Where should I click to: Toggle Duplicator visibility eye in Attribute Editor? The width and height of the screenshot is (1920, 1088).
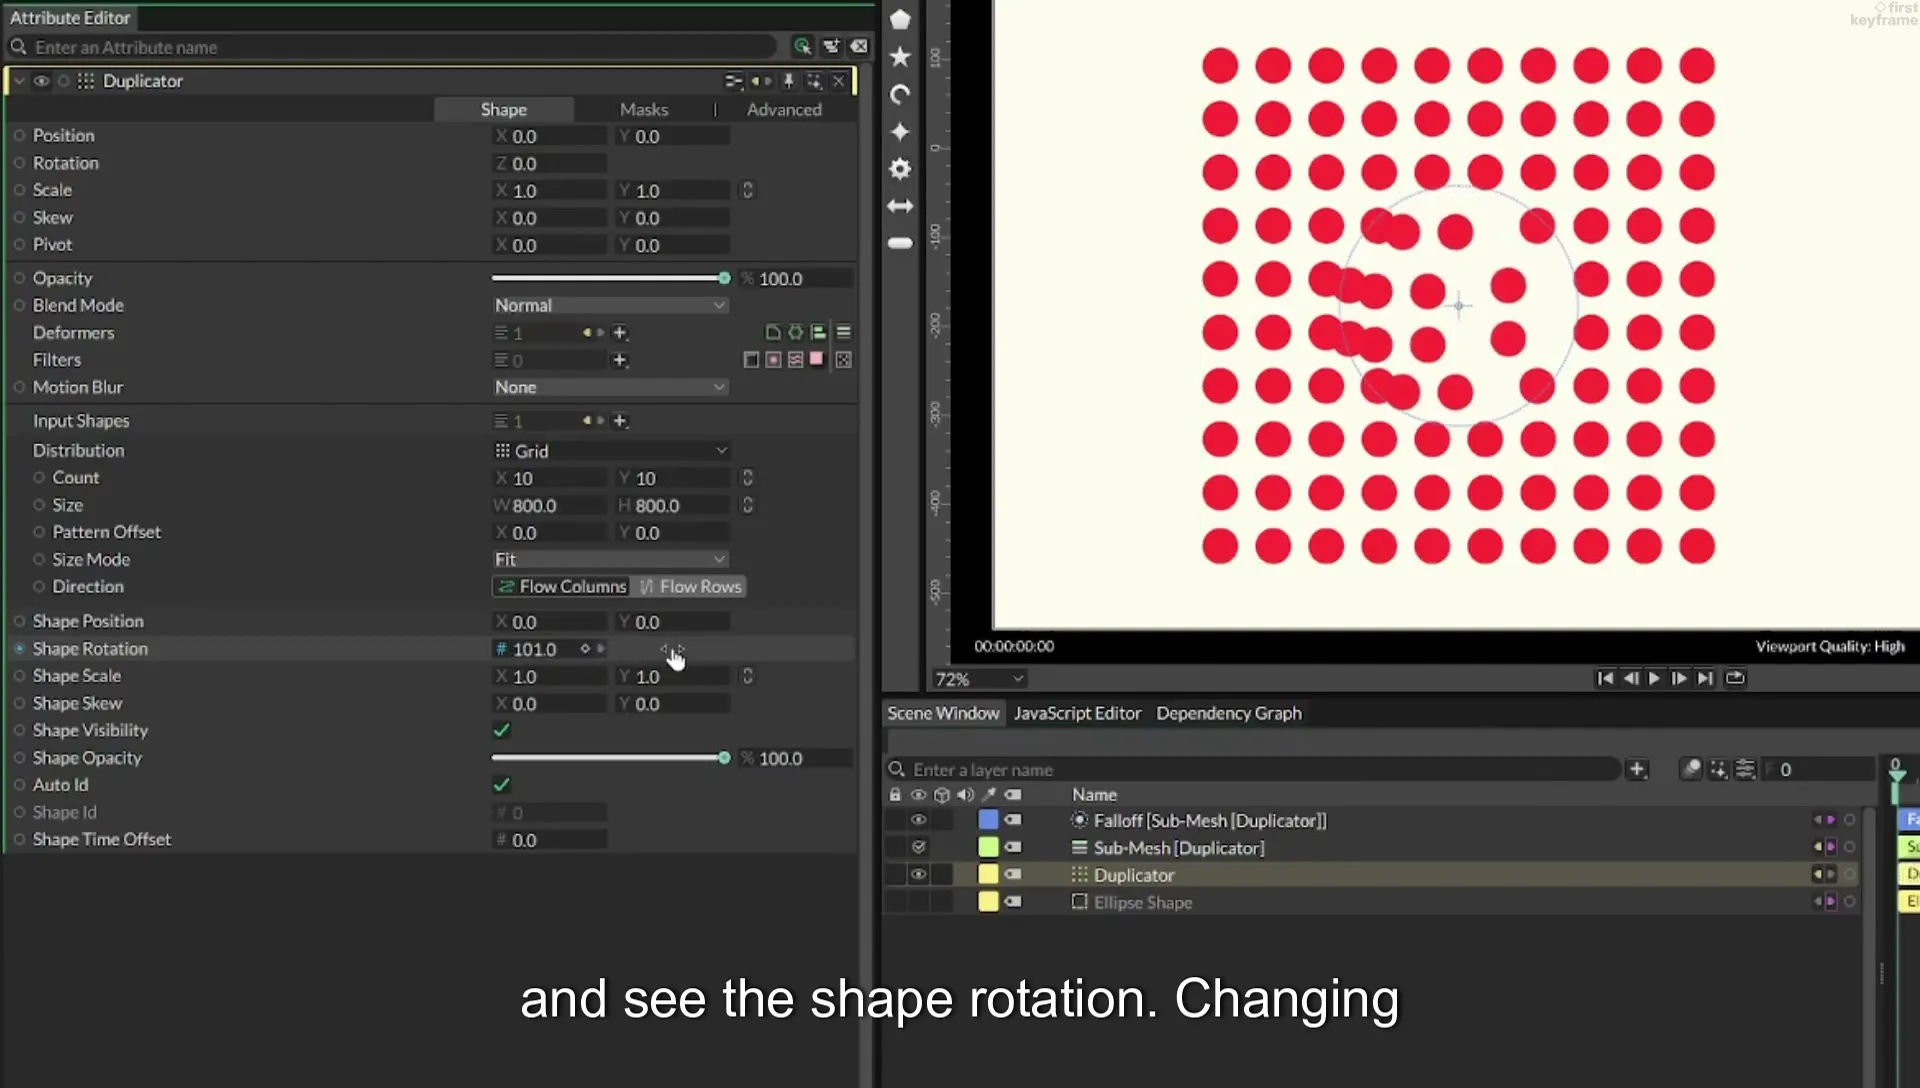click(x=41, y=81)
